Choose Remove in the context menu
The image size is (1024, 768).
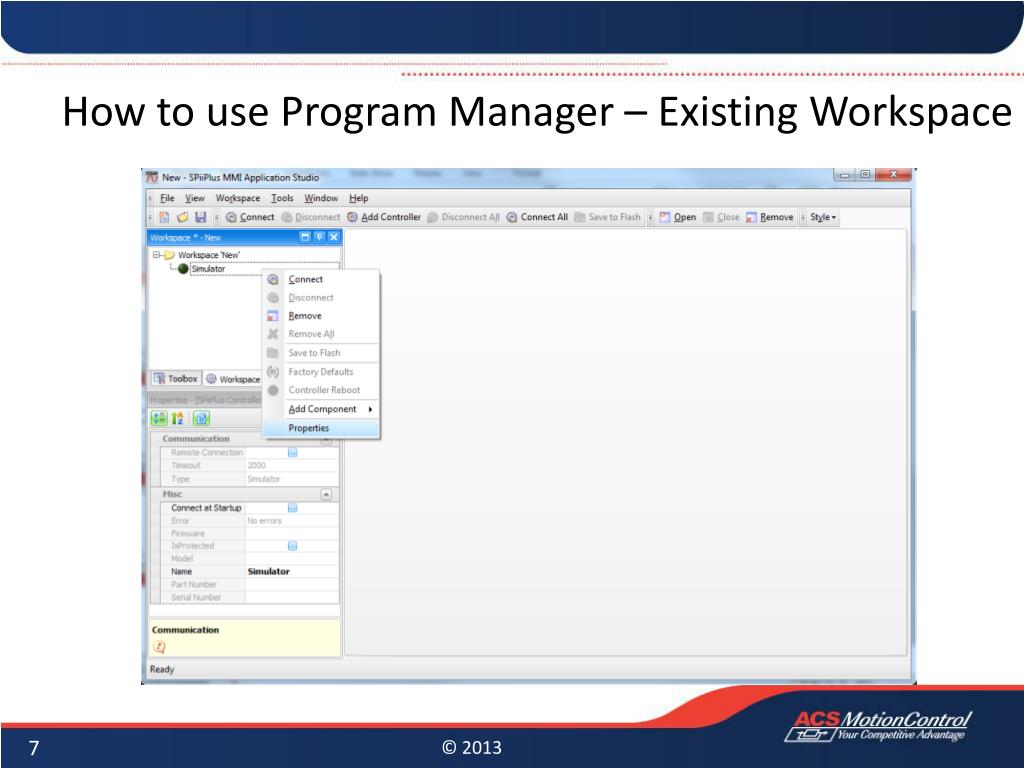(x=320, y=315)
